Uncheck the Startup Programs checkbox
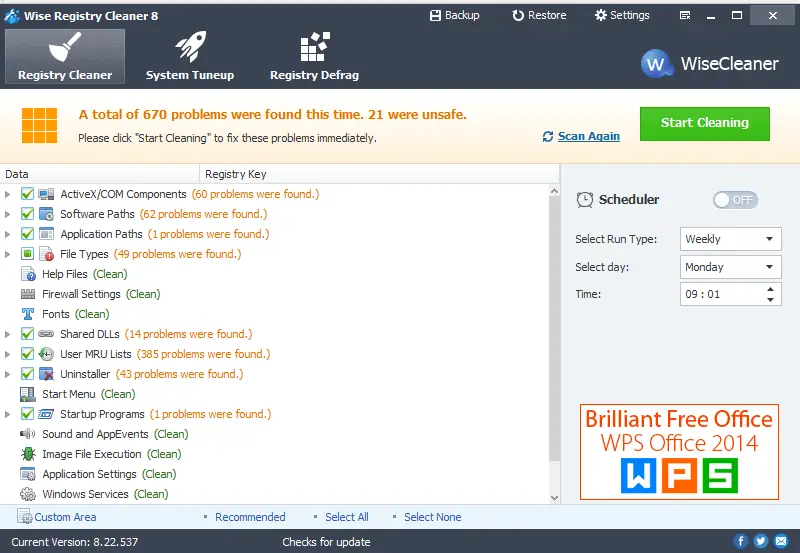Image resolution: width=800 pixels, height=553 pixels. [28, 414]
